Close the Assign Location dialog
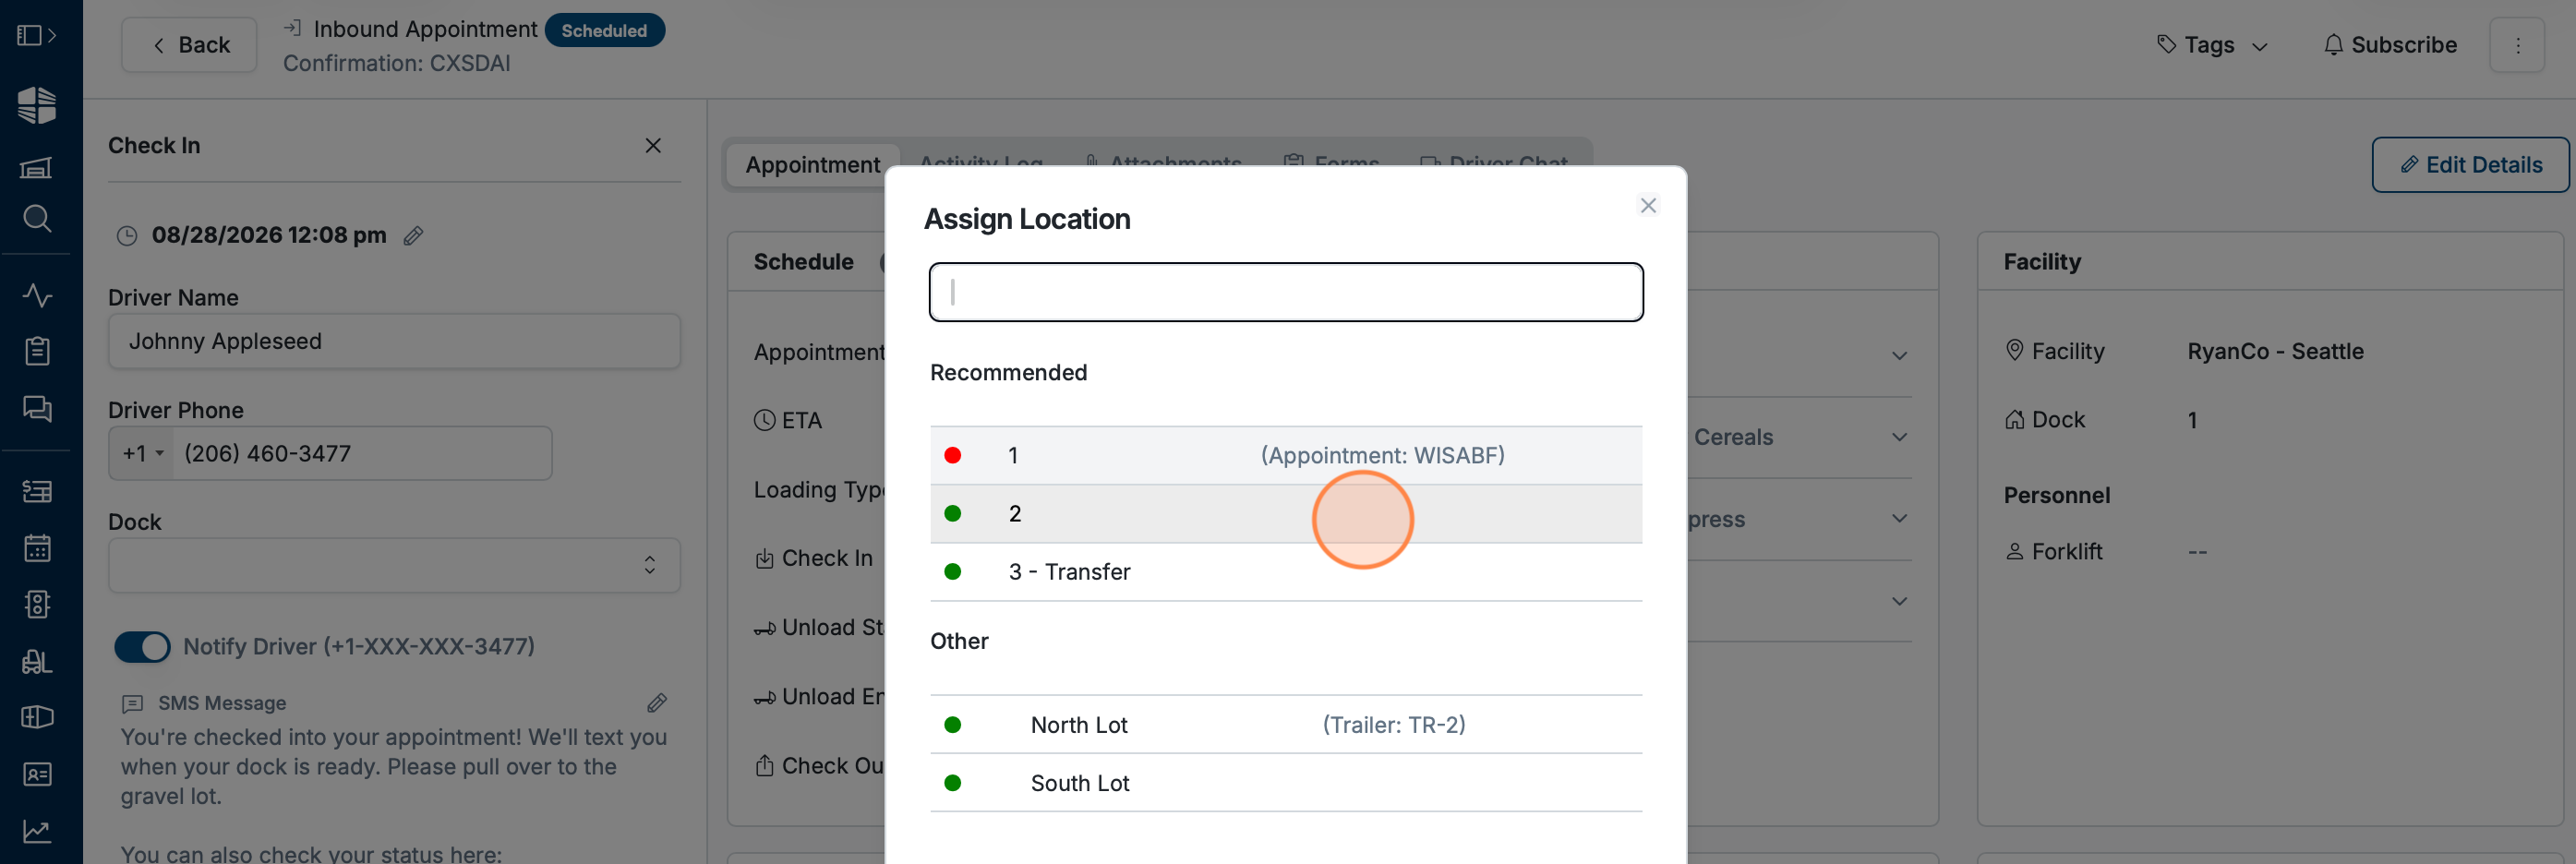This screenshot has height=864, width=2576. pos(1649,205)
